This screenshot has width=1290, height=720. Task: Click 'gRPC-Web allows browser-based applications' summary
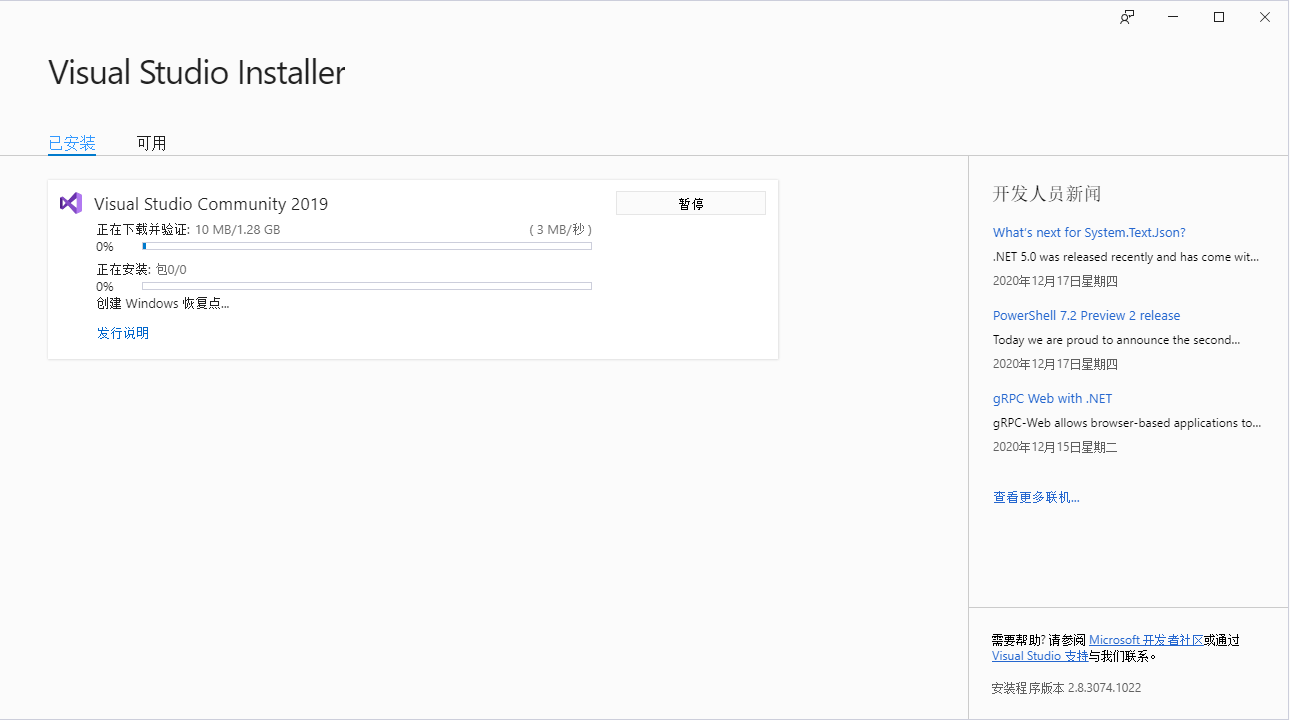pyautogui.click(x=1127, y=423)
